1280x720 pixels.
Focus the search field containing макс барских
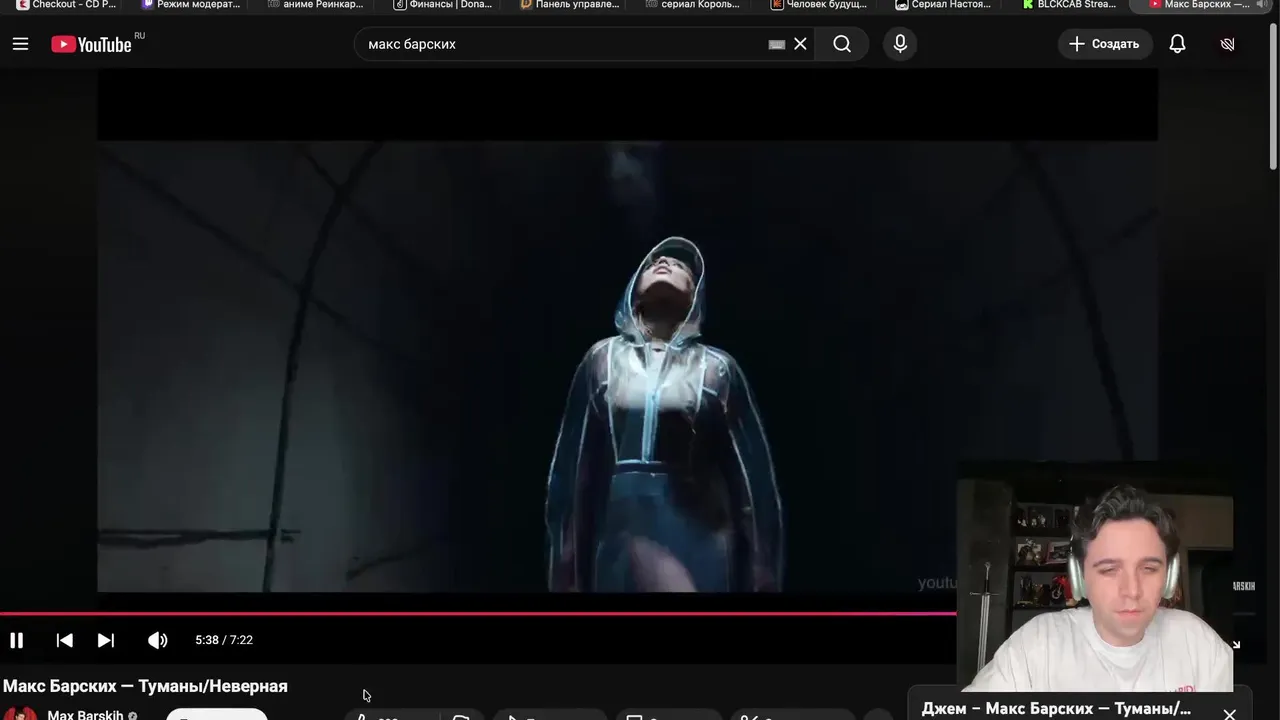[x=560, y=44]
